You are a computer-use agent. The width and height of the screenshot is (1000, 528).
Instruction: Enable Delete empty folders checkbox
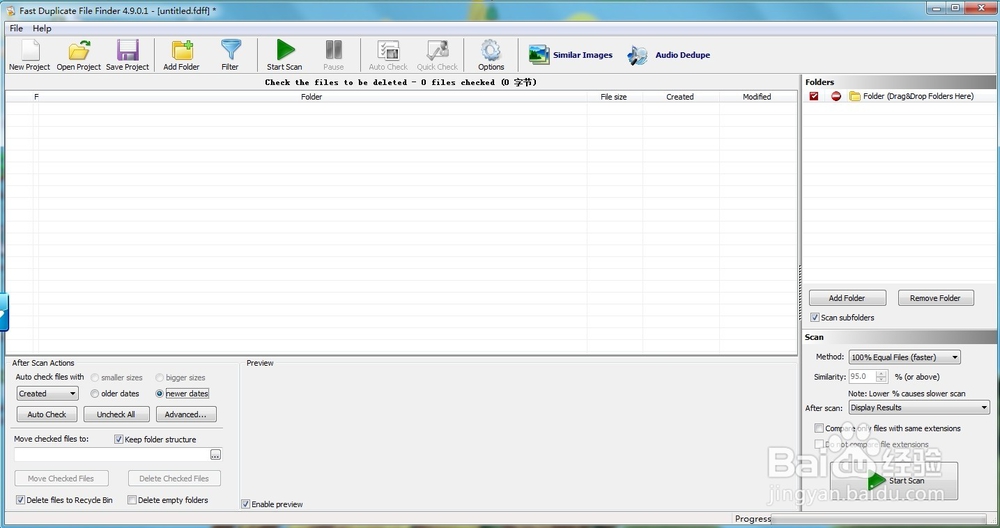pos(132,500)
